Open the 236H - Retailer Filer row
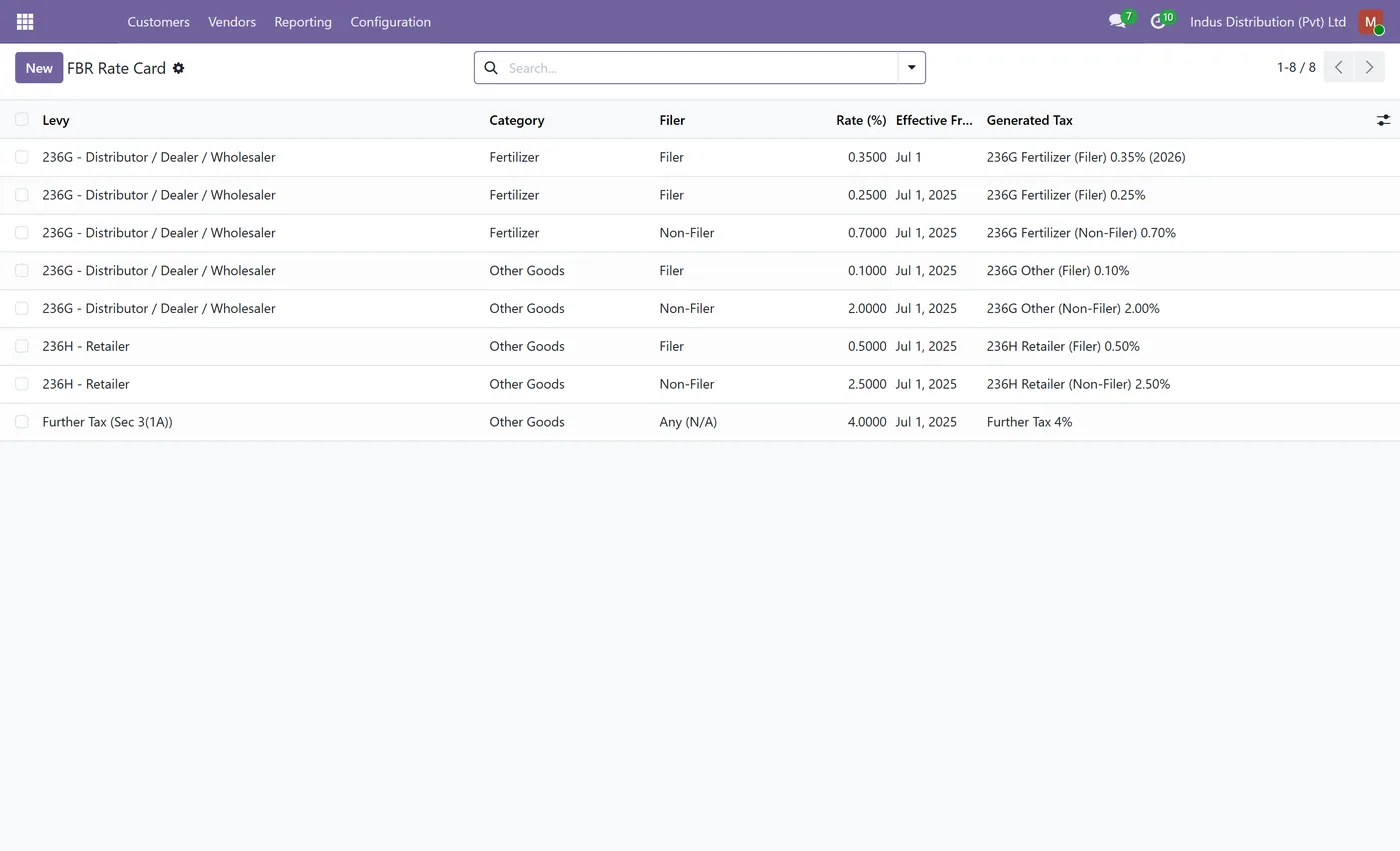Screen dimensions: 1400x851 [x=700, y=346]
